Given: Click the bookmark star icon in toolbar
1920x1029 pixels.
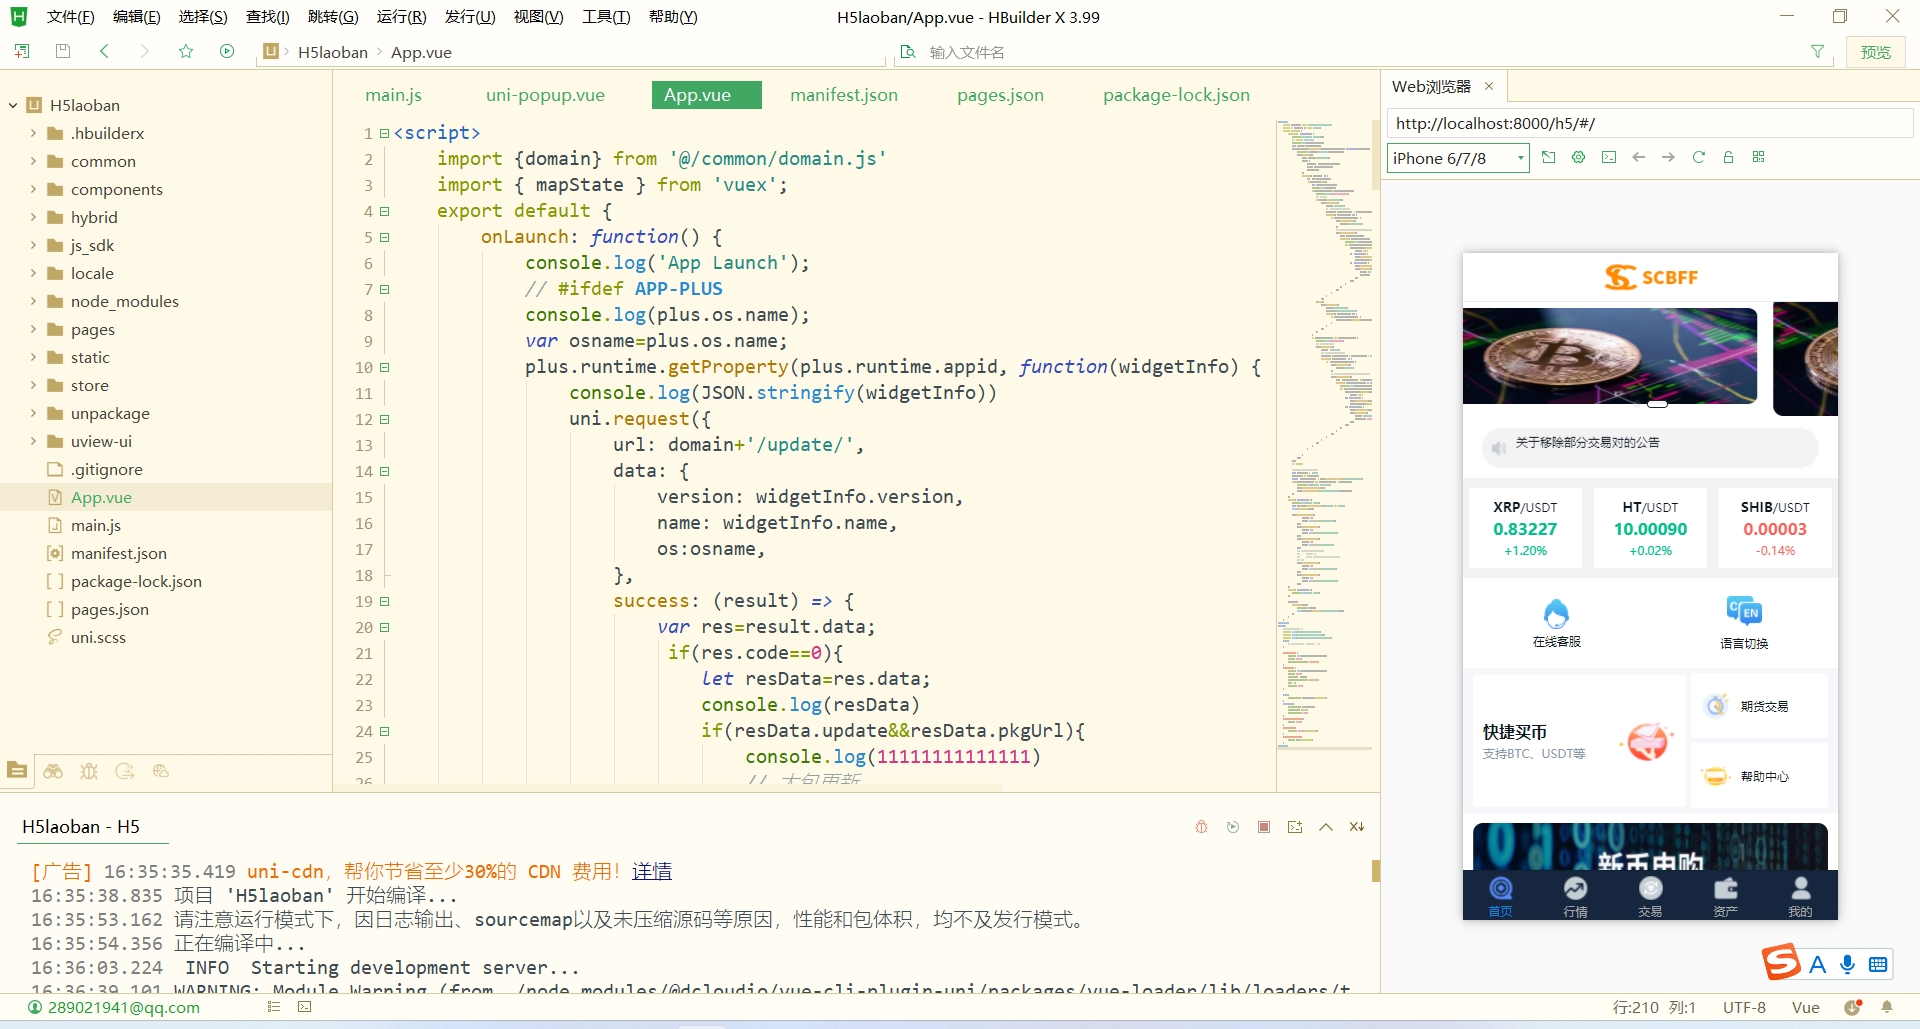Looking at the screenshot, I should tap(186, 52).
